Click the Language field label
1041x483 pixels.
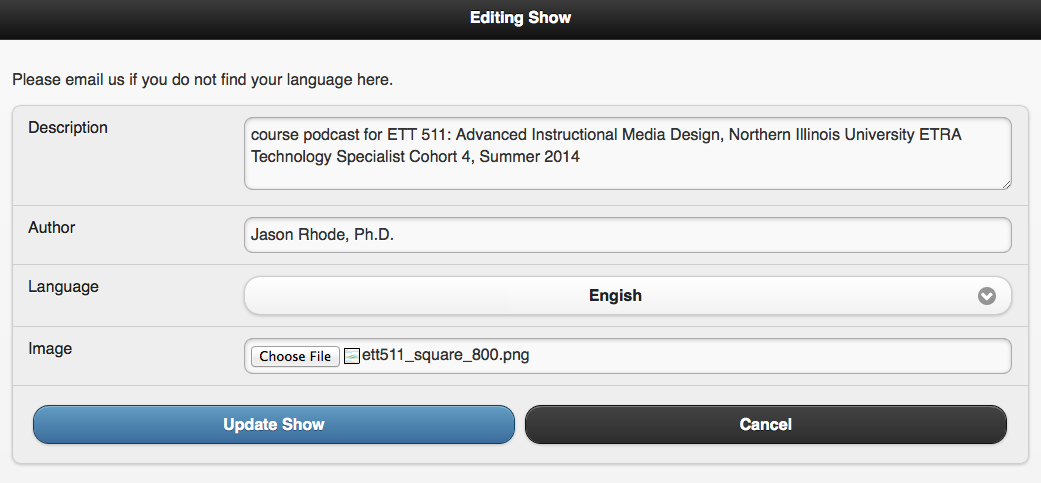point(63,287)
